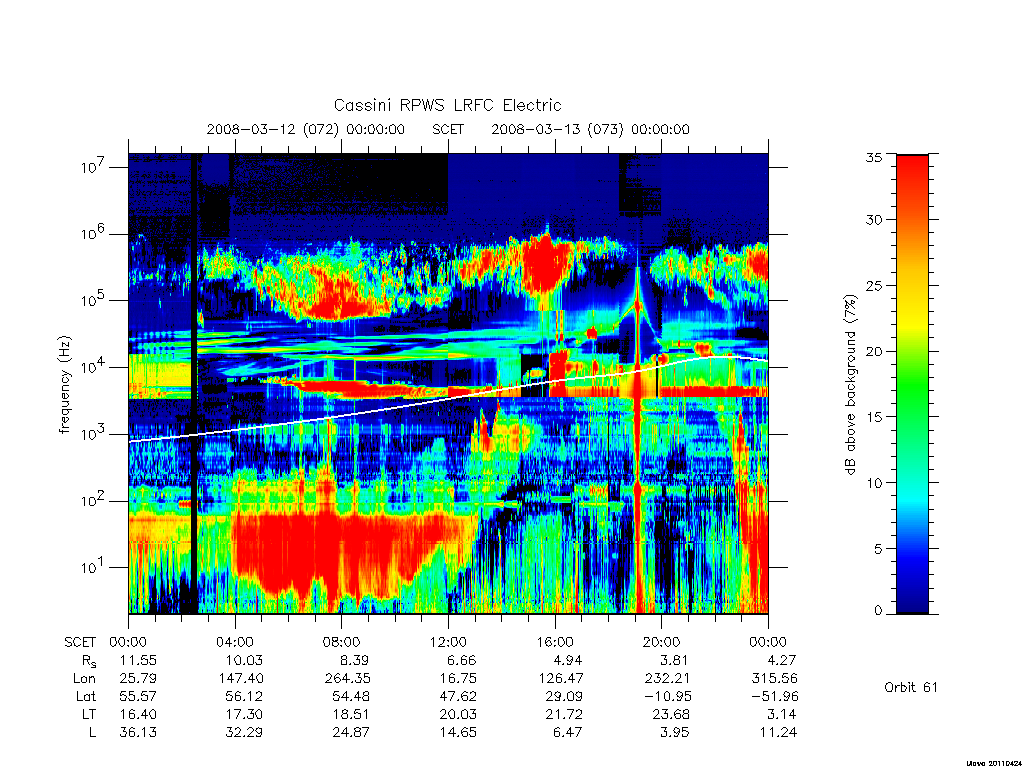Click the 10^1 frequency tick label
This screenshot has height=768, width=1024.
93,566
